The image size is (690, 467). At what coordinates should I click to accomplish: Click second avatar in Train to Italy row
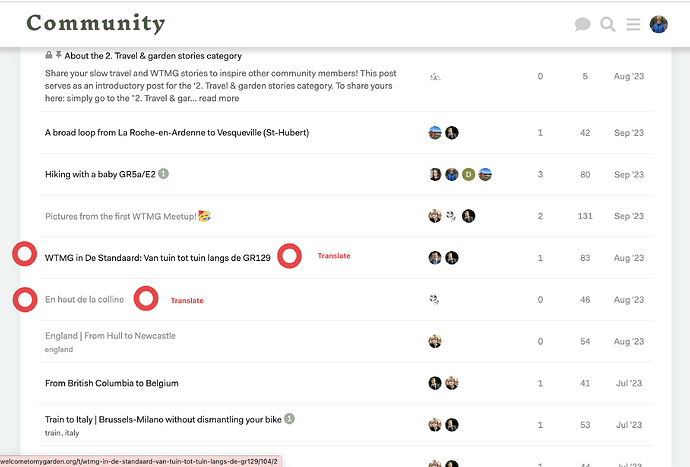451,425
